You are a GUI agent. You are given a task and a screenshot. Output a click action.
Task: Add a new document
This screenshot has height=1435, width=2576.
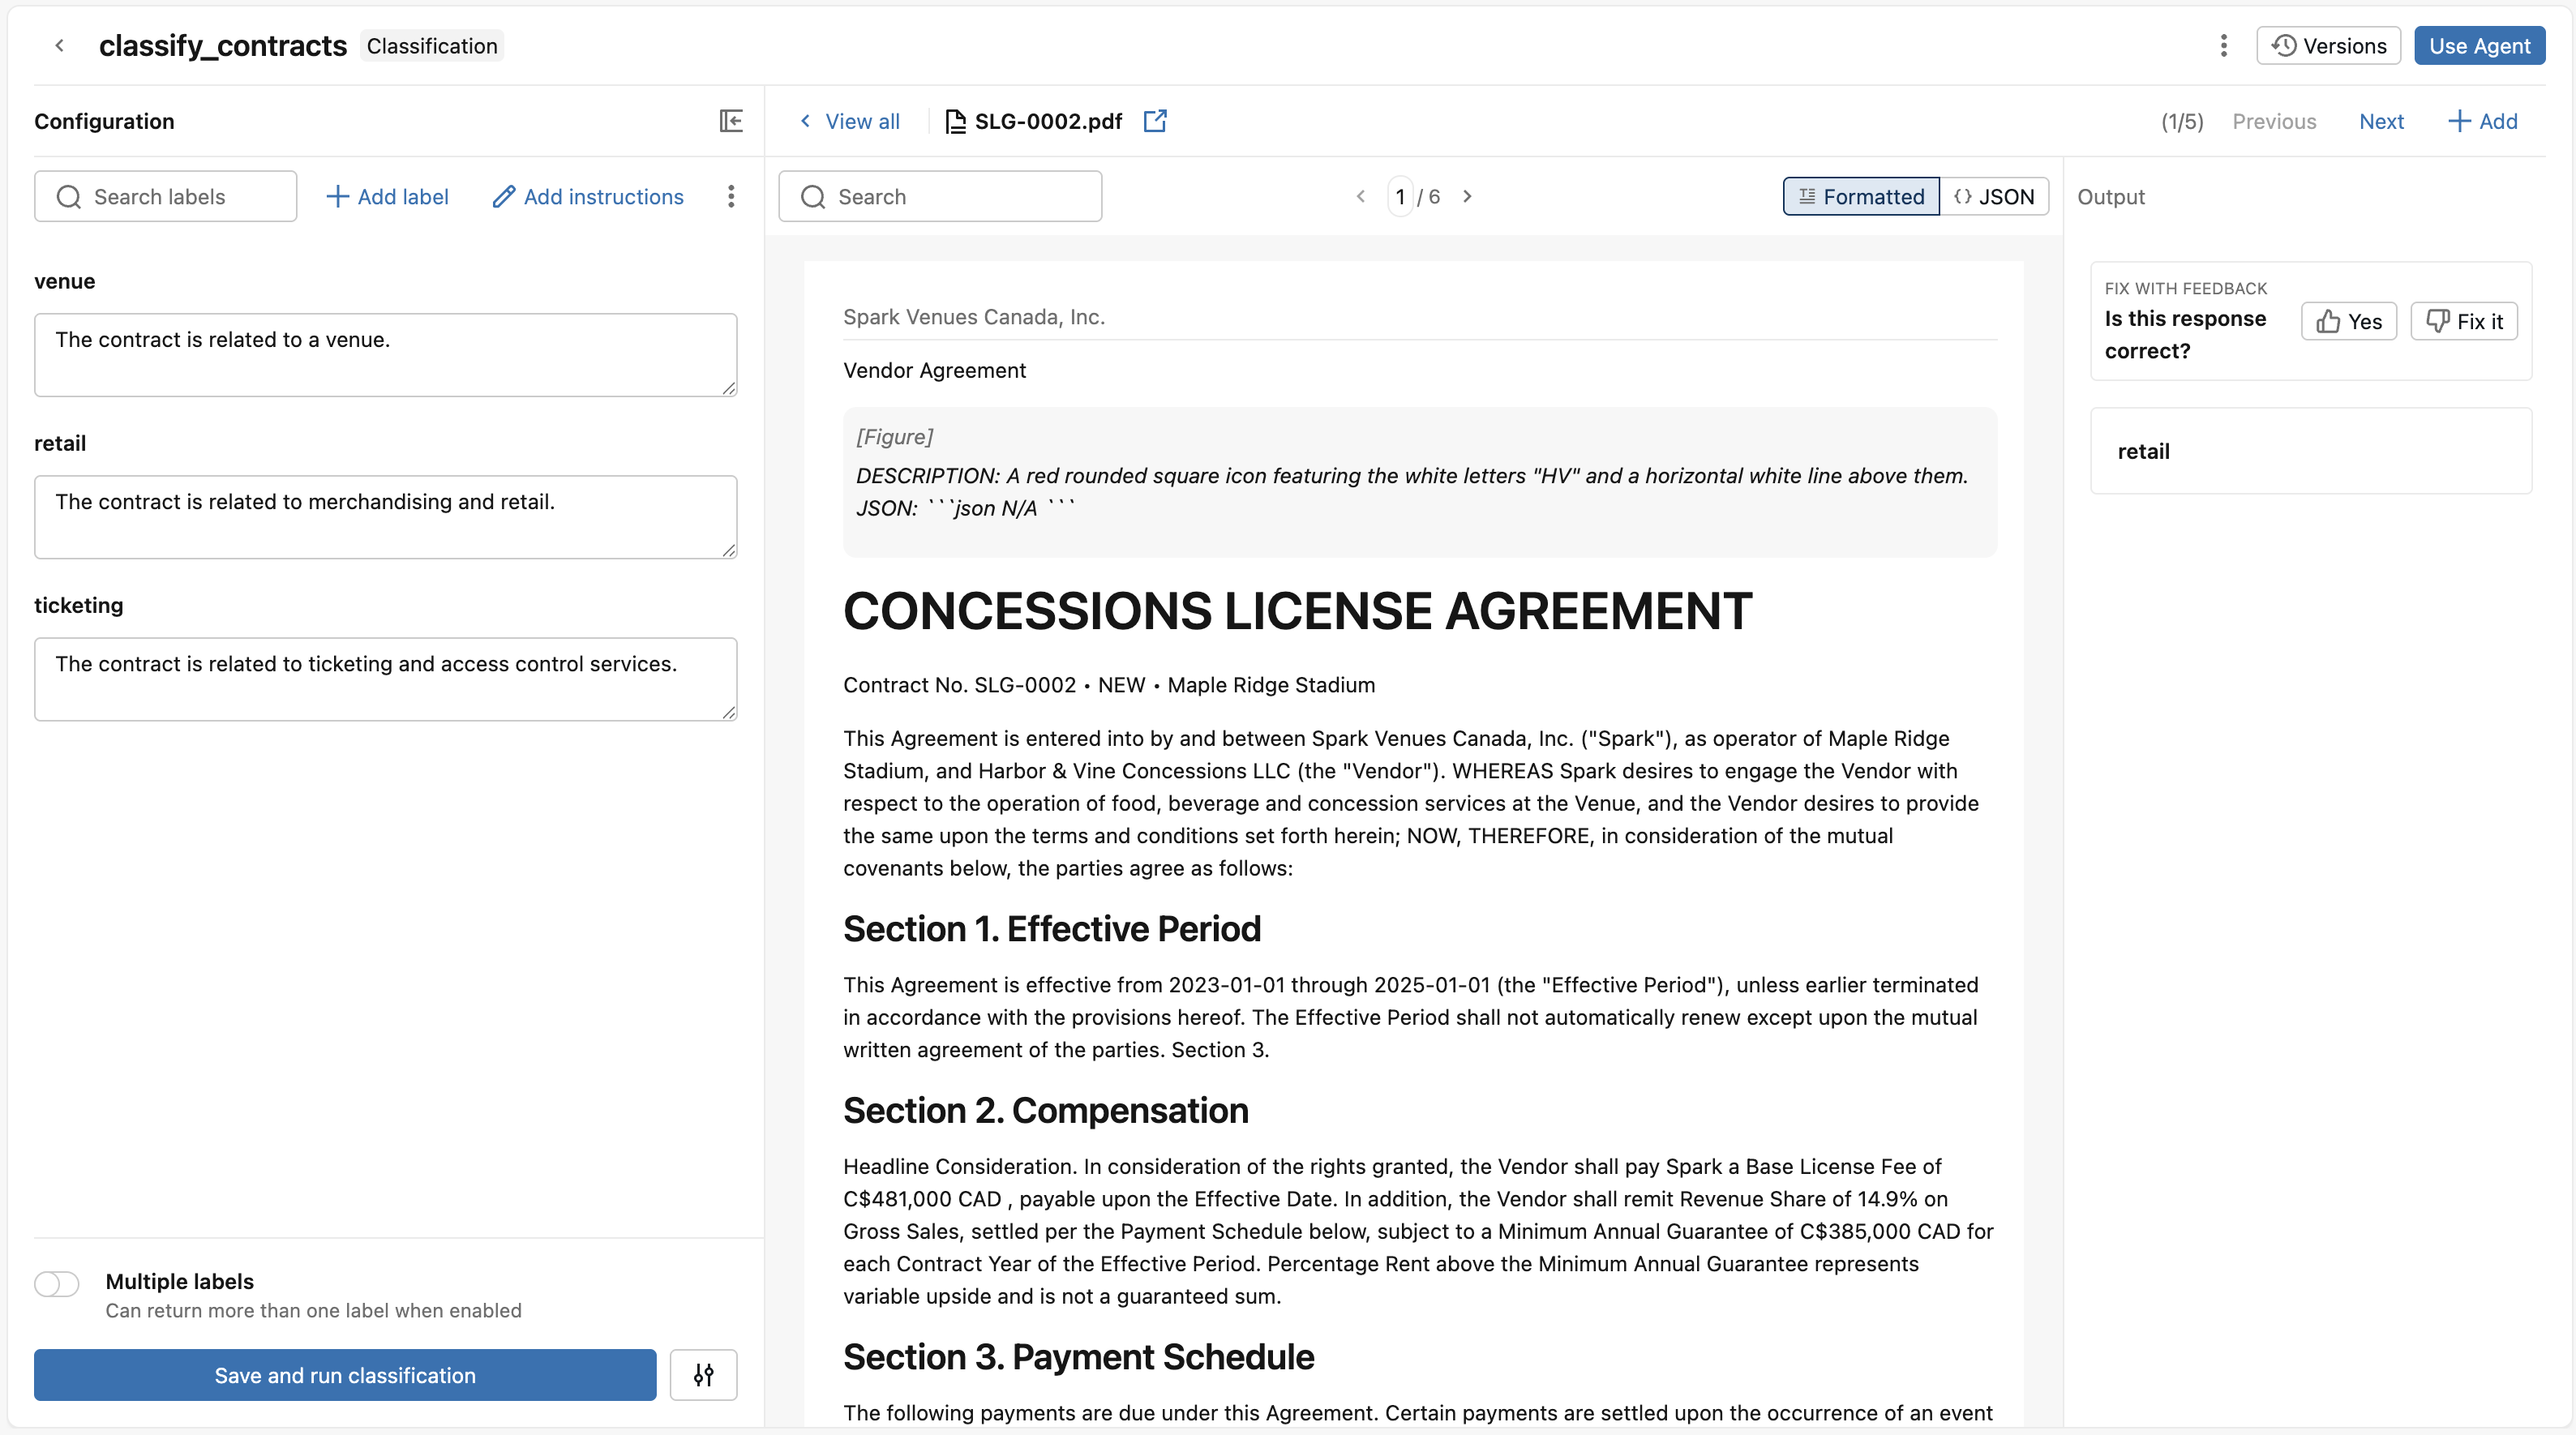point(2482,121)
